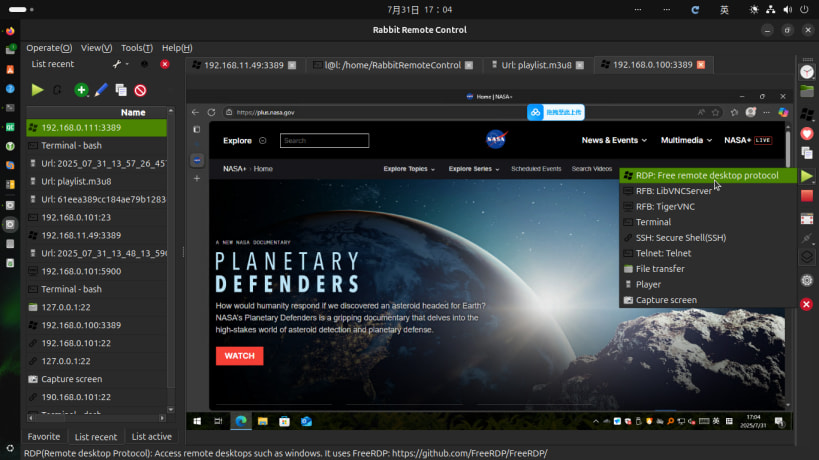Click the back arrow in remote Edge browser
Image resolution: width=819 pixels, height=460 pixels.
point(195,112)
